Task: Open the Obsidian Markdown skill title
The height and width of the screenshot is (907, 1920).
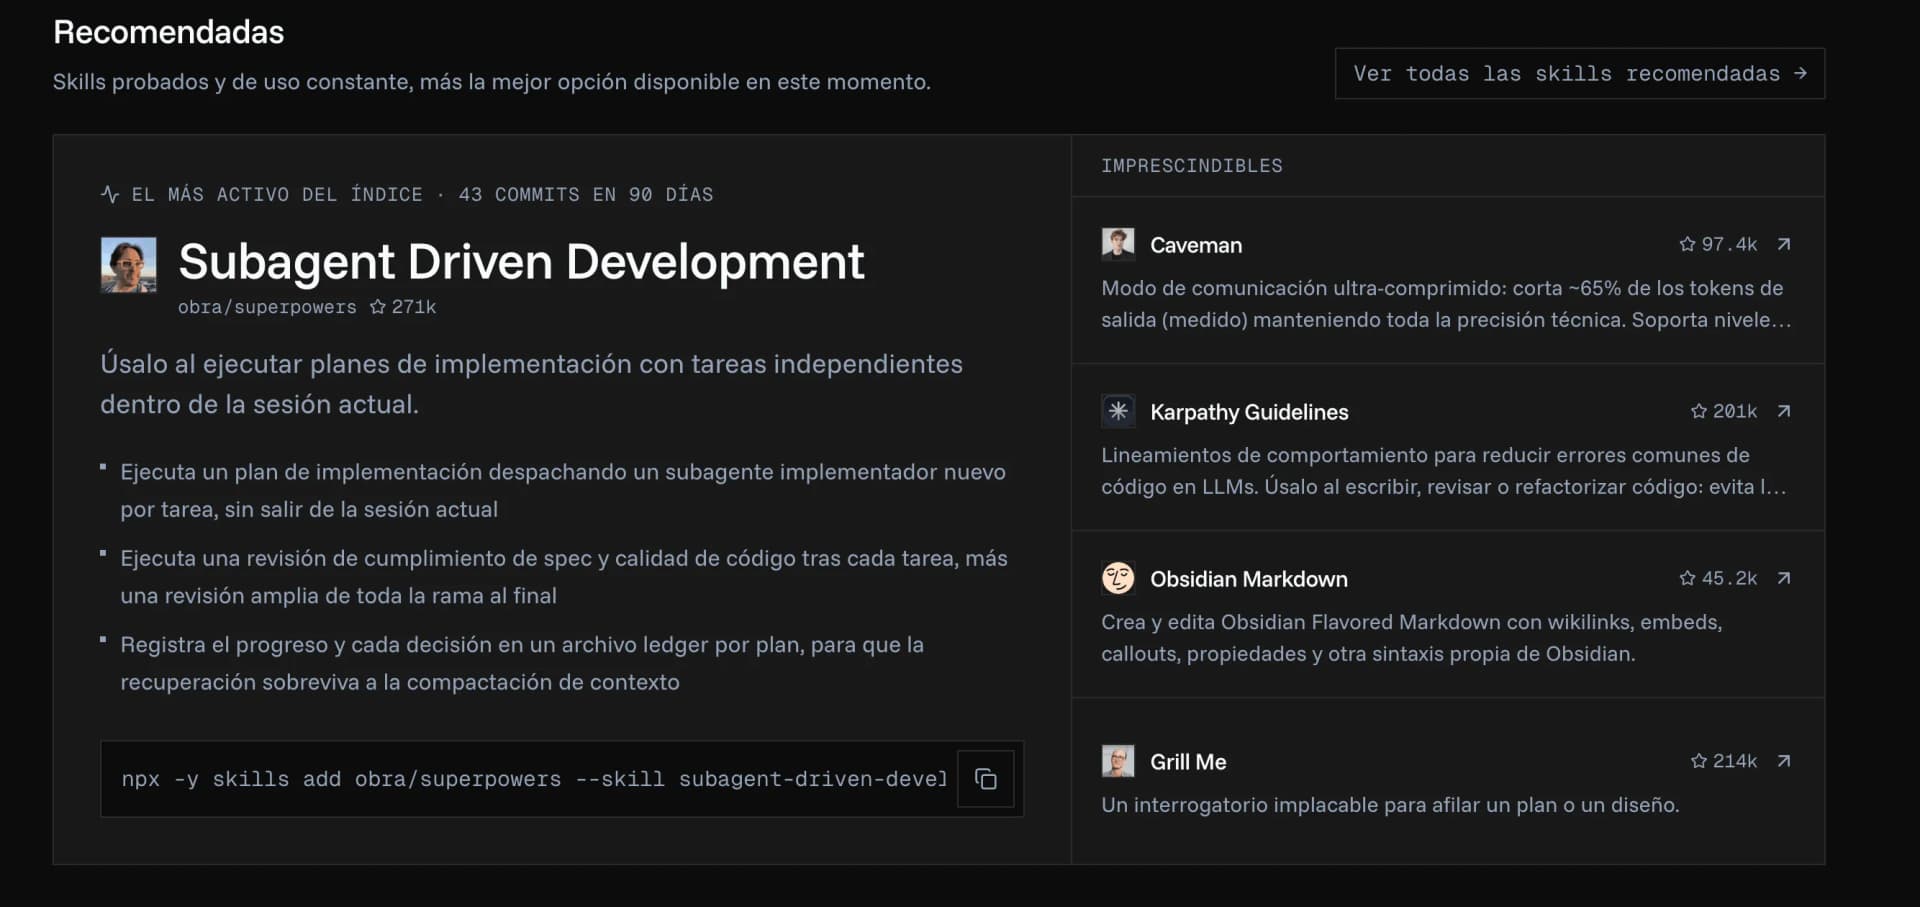Action: point(1249,579)
